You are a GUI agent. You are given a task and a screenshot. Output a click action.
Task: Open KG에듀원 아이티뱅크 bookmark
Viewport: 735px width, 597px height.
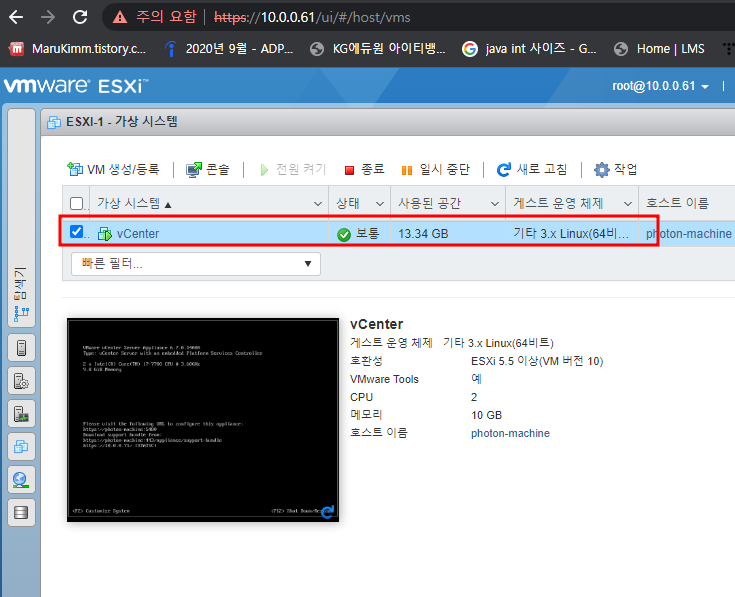click(378, 49)
